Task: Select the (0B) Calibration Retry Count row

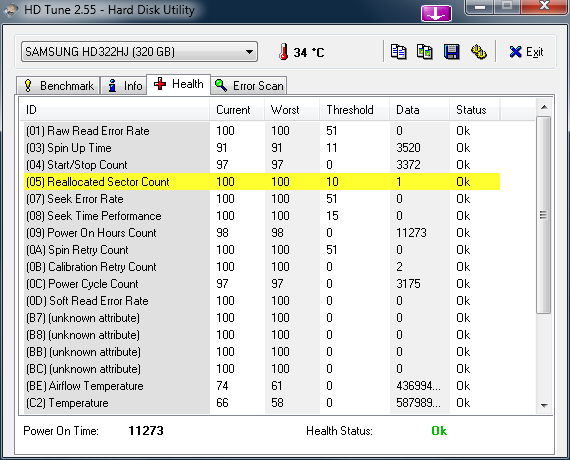Action: point(262,267)
